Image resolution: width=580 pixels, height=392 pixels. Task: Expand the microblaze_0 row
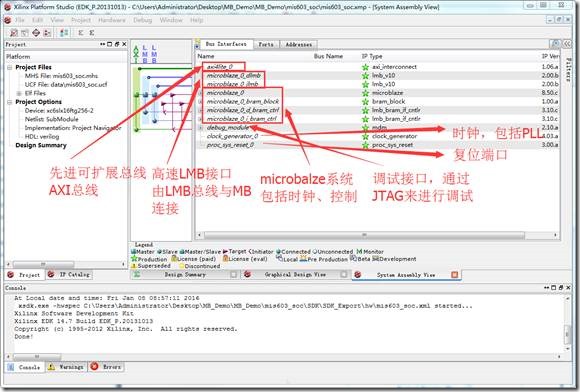[200, 93]
